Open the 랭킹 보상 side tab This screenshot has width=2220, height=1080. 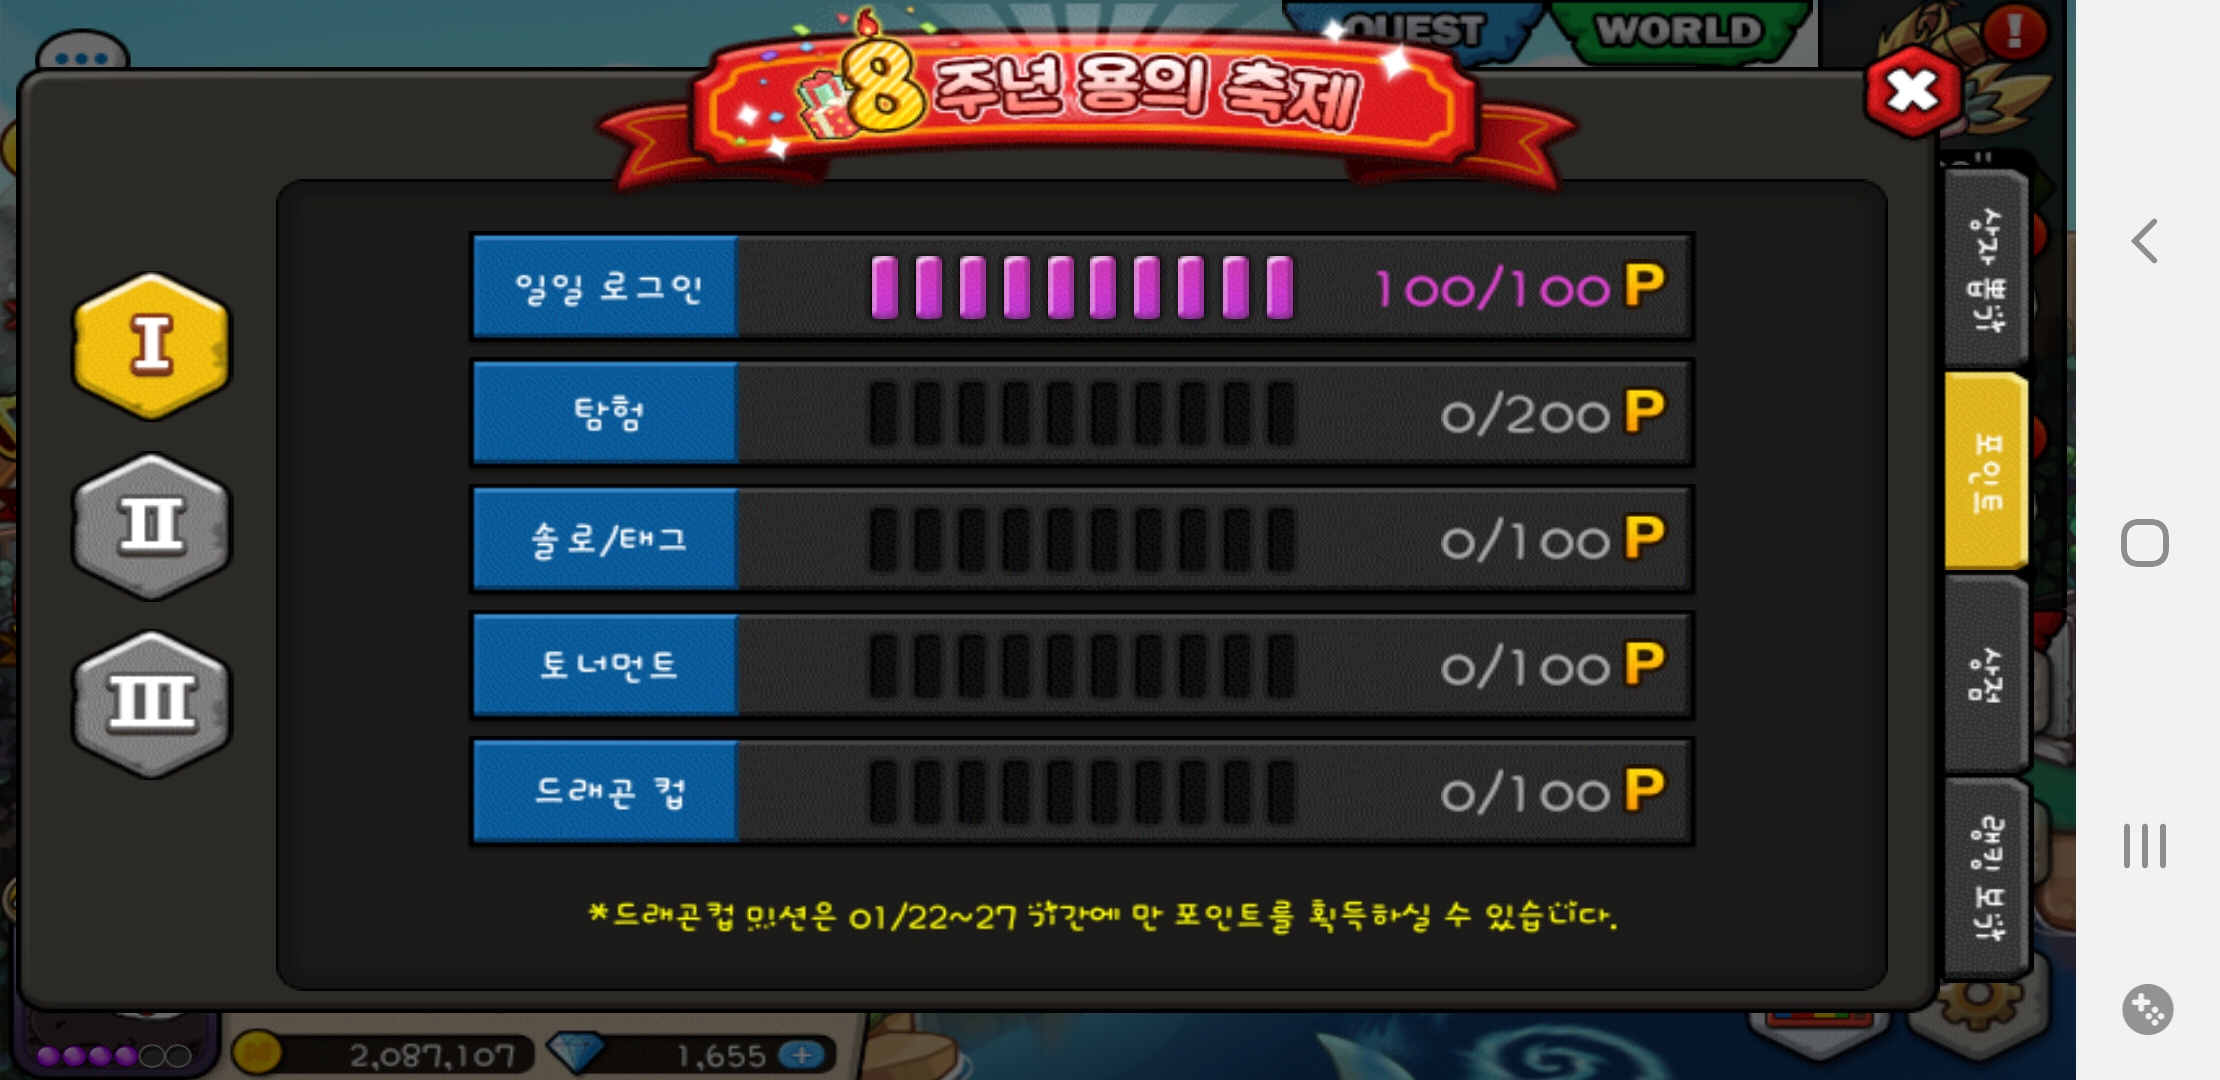(x=1986, y=878)
